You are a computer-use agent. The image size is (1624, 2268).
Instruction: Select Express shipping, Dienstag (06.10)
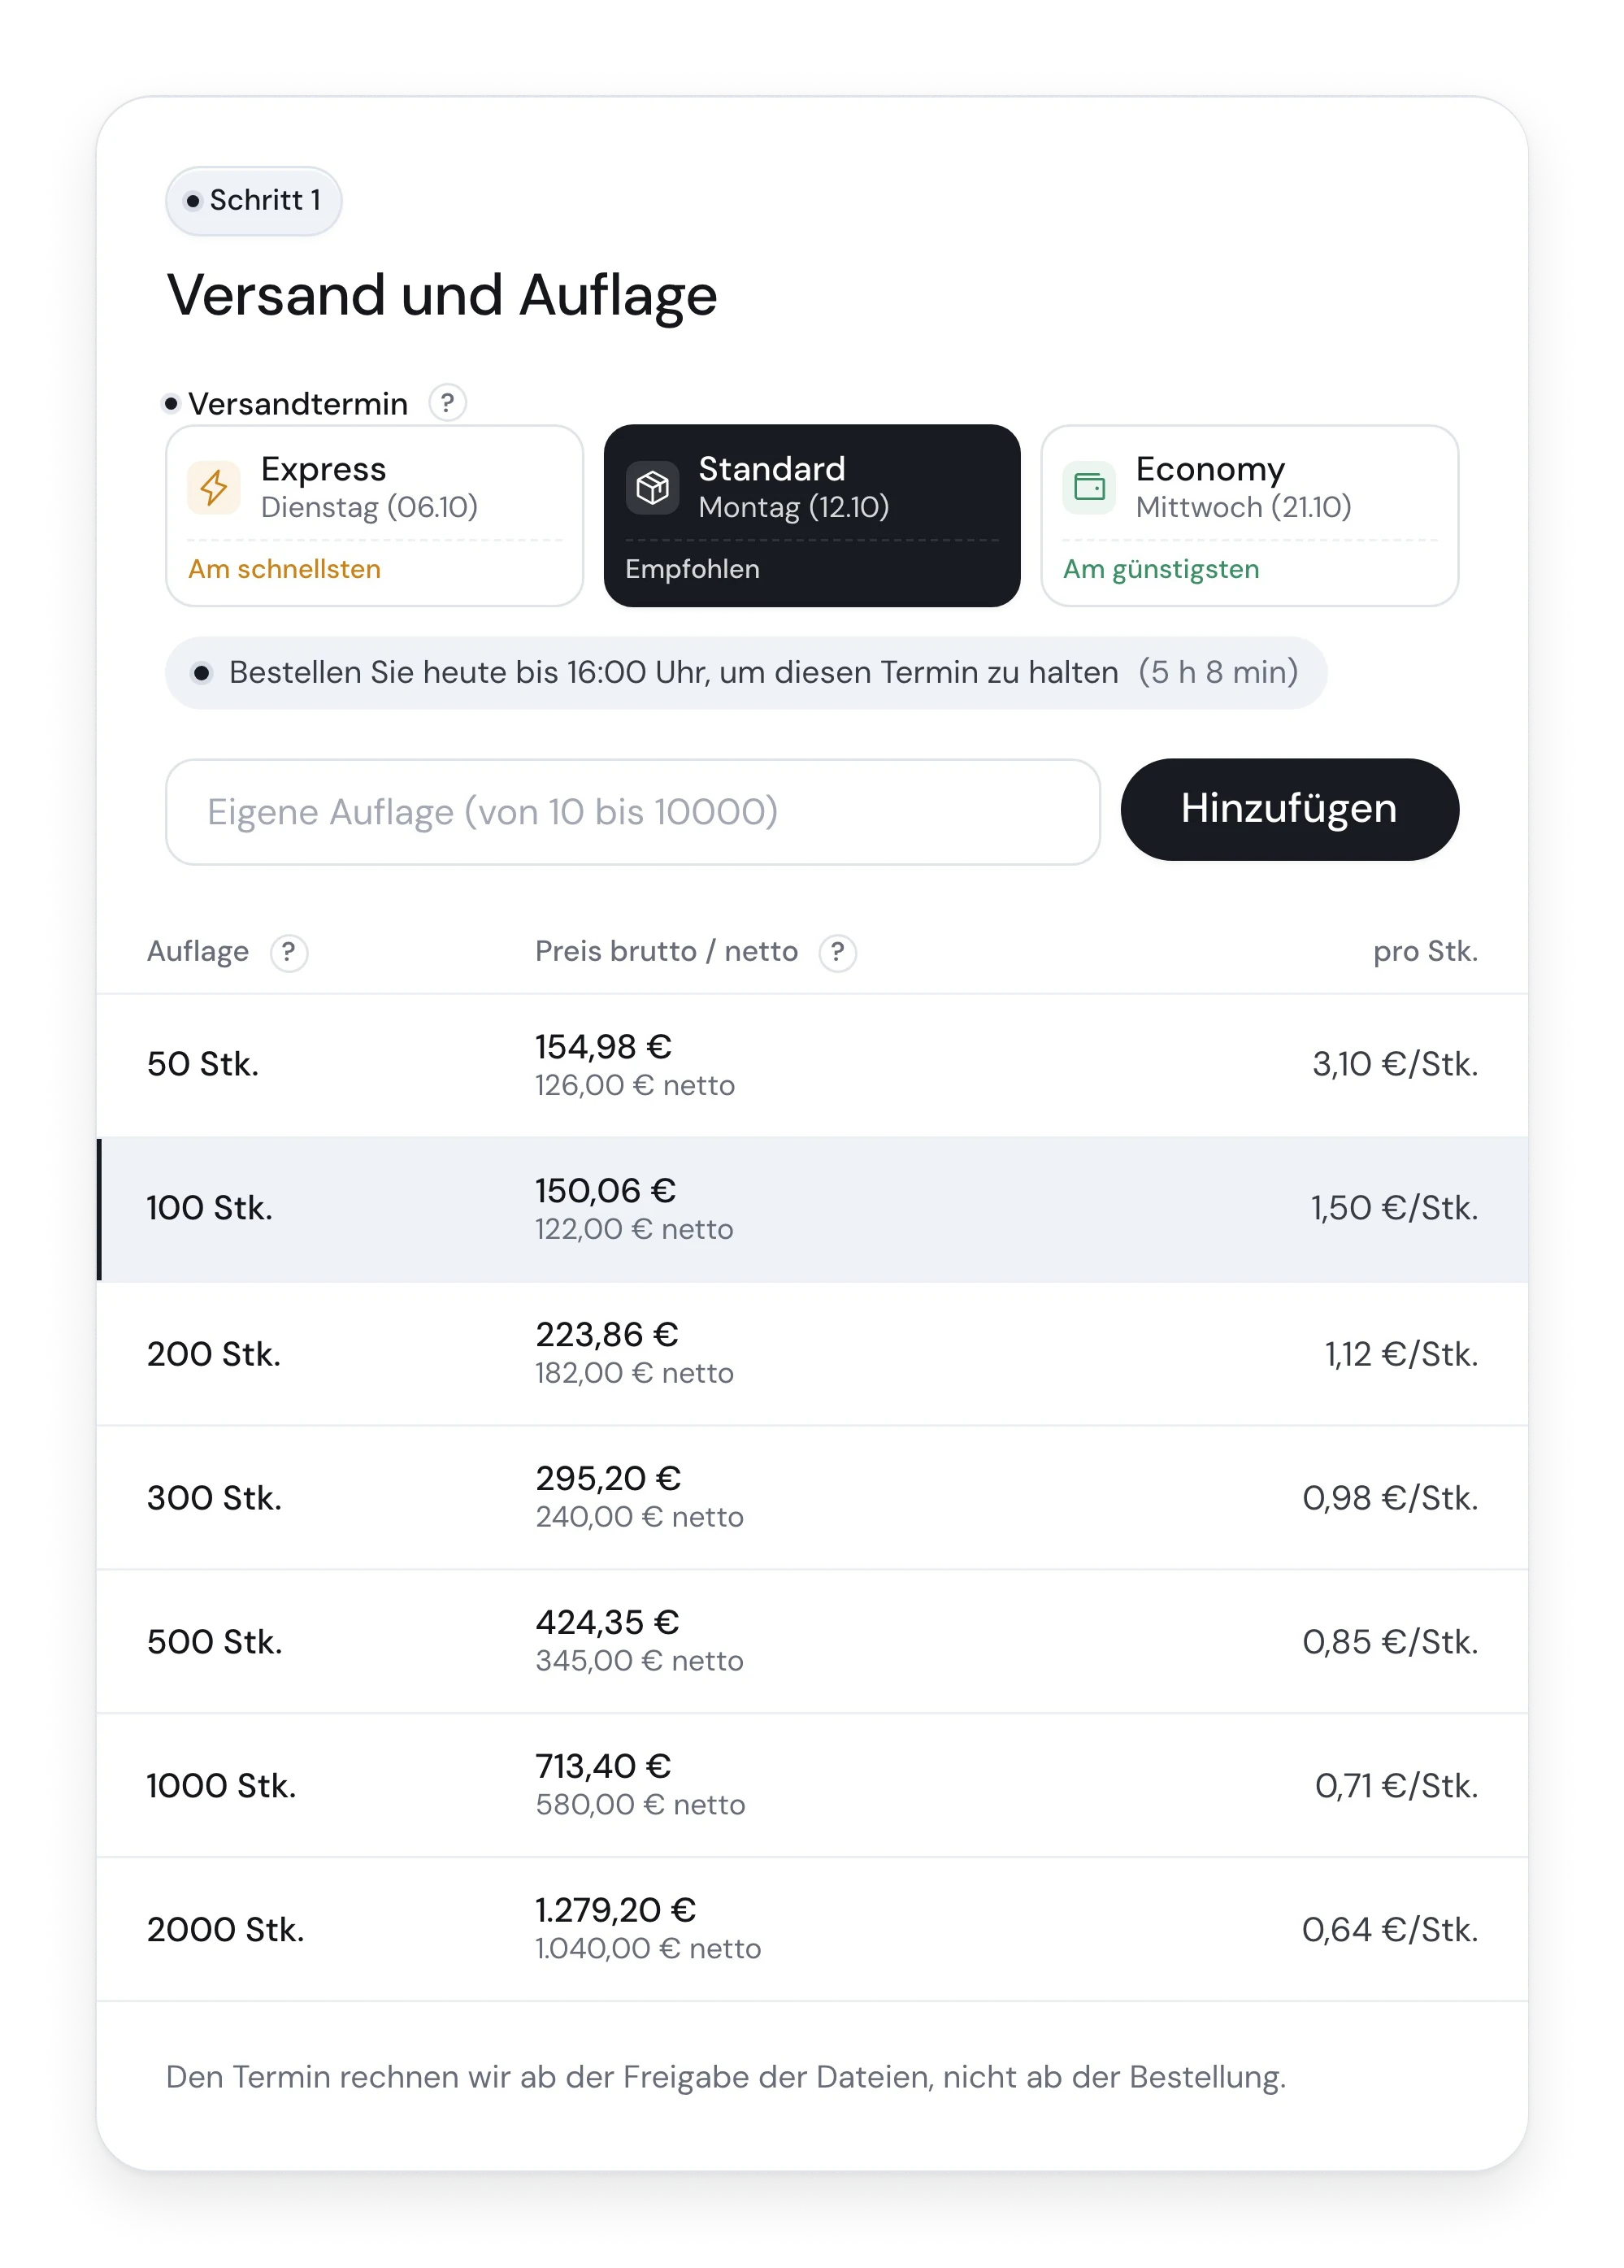(x=374, y=516)
